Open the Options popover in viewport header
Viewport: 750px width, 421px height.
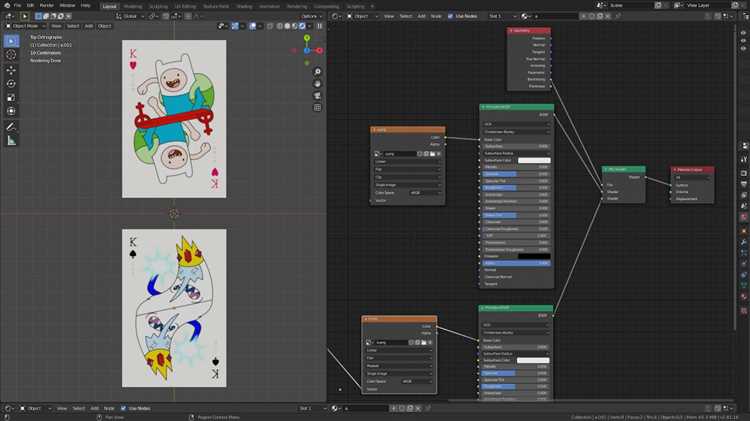click(x=311, y=16)
